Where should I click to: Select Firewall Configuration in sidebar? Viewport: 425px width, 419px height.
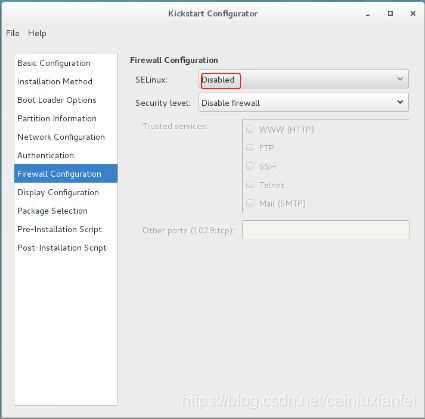coord(66,174)
